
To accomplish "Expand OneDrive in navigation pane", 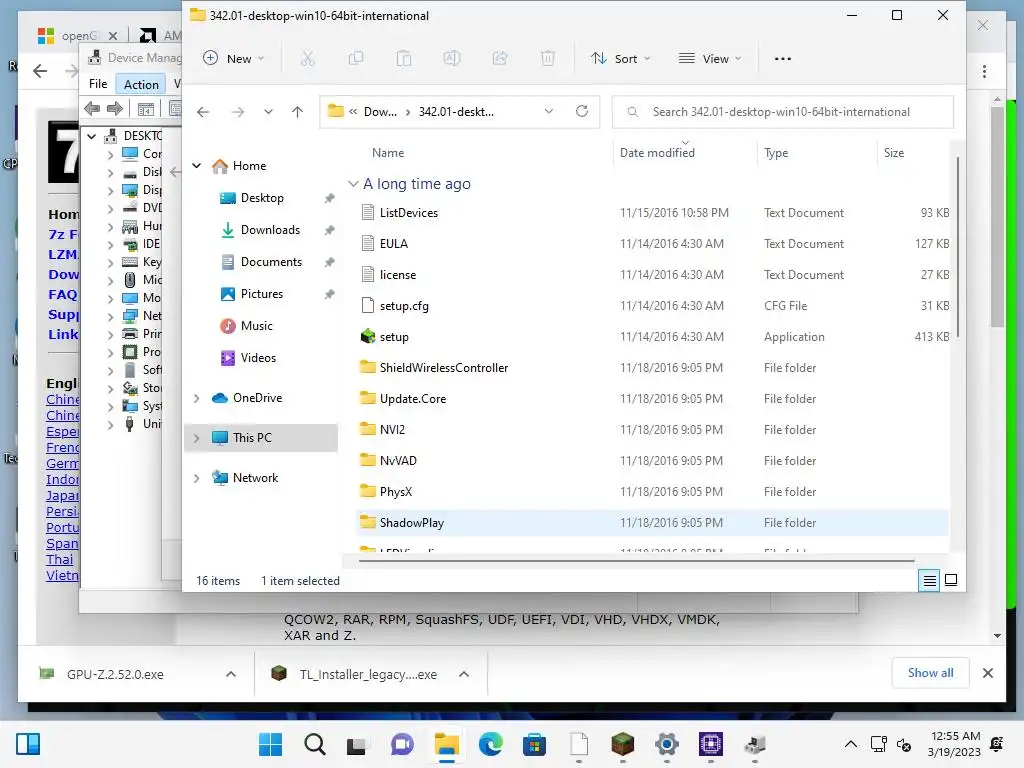I will tap(197, 398).
